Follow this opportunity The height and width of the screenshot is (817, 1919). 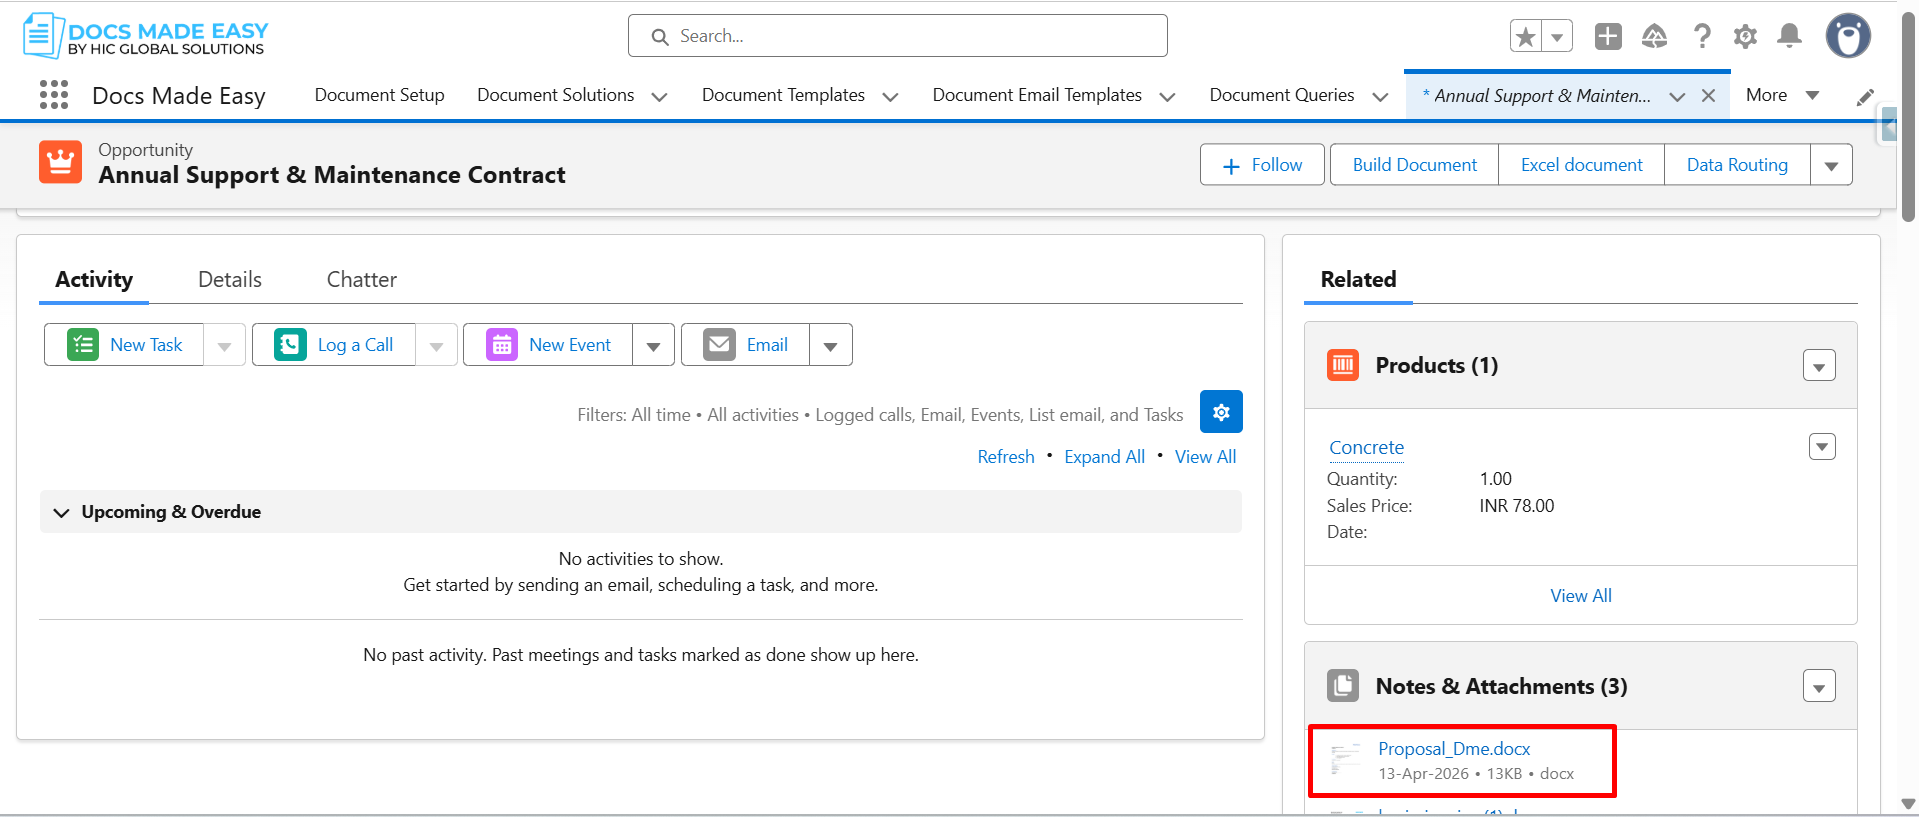[1262, 165]
